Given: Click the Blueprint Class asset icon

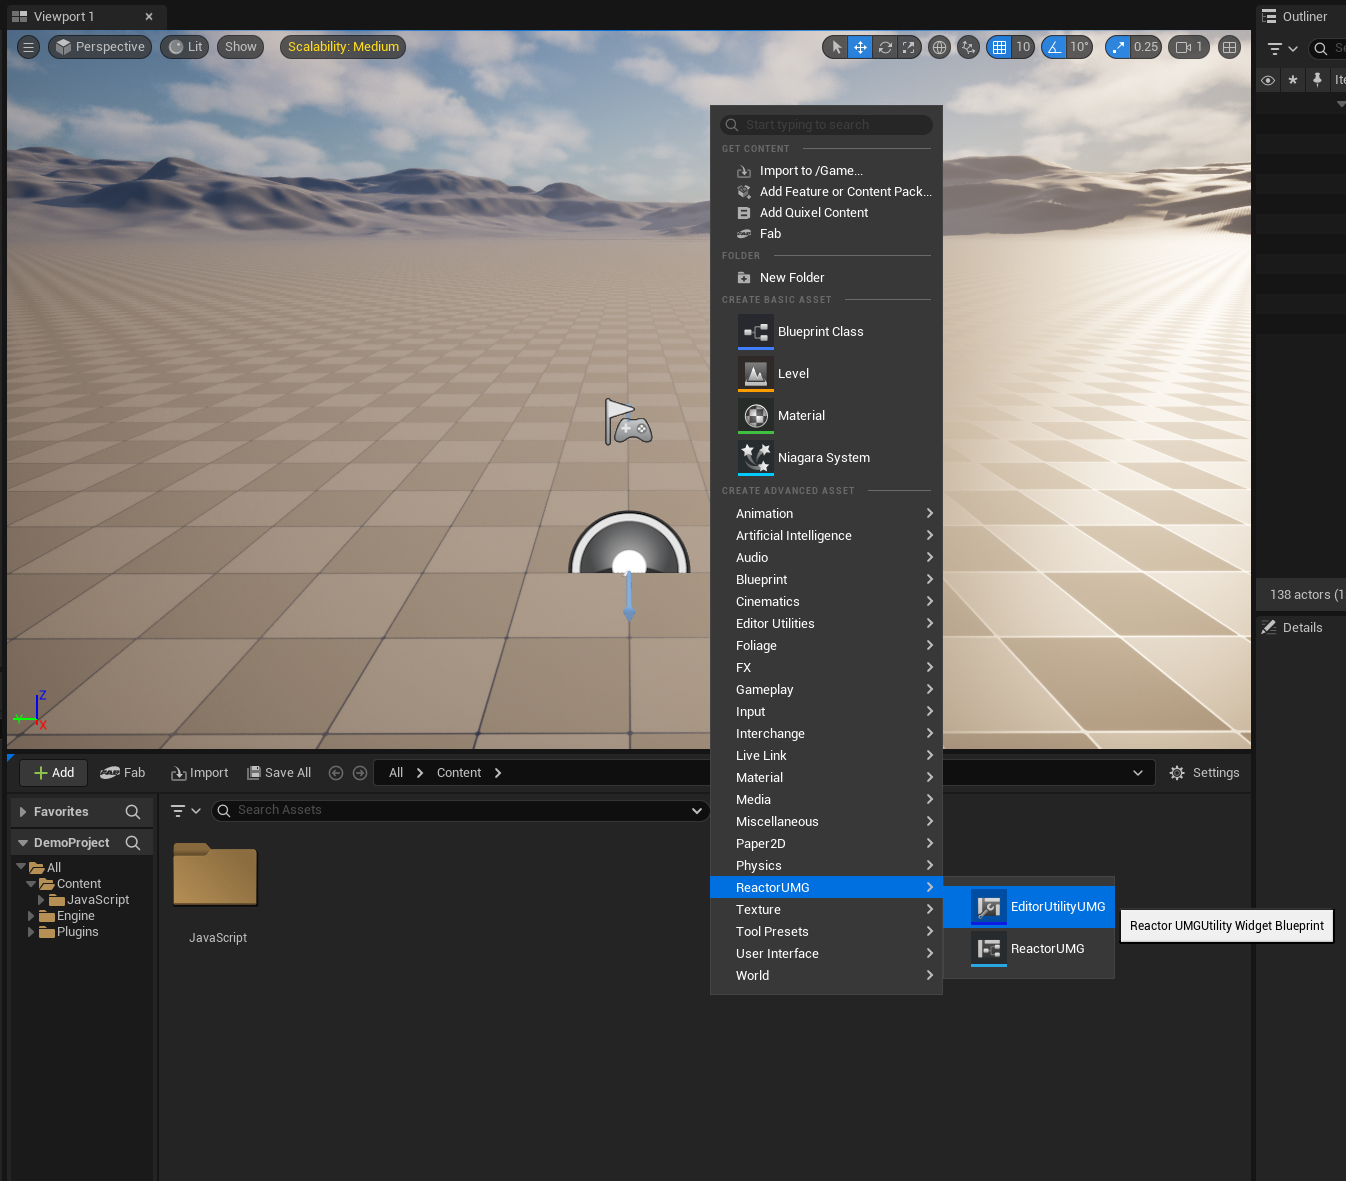Looking at the screenshot, I should [756, 332].
